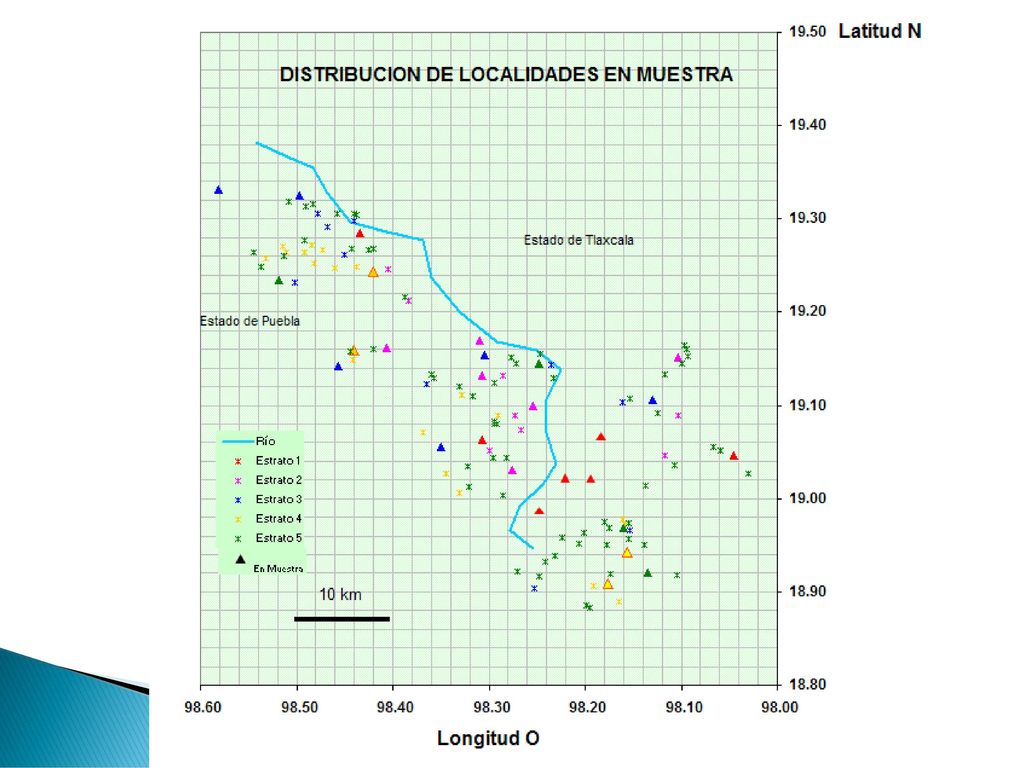
Task: Click latitude tick label 18.80
Action: [x=808, y=685]
